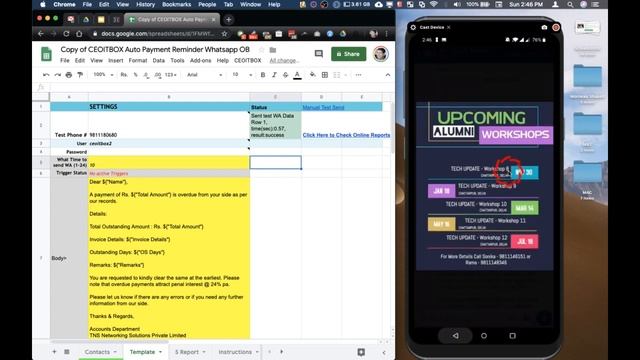Open the Arial font dropdown
This screenshot has height=360, width=640.
point(204,75)
